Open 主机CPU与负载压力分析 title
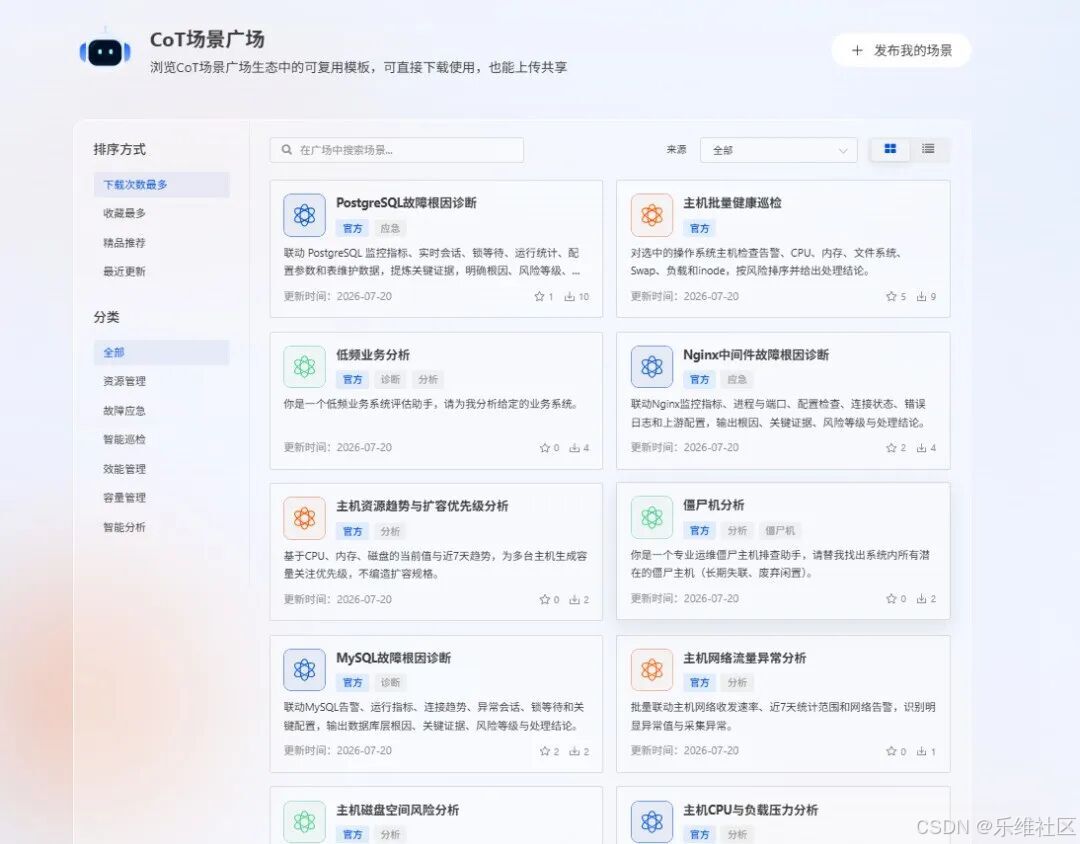This screenshot has height=844, width=1080. (750, 810)
